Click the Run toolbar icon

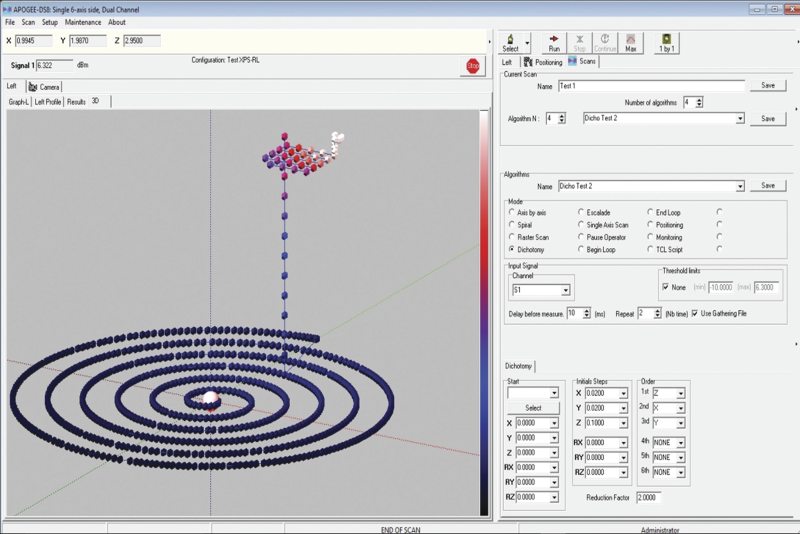point(554,41)
